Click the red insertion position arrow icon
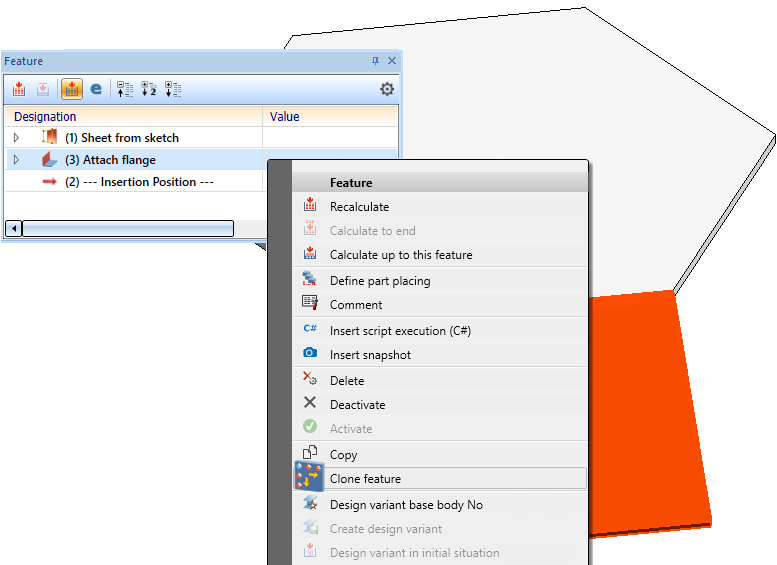 tap(50, 182)
